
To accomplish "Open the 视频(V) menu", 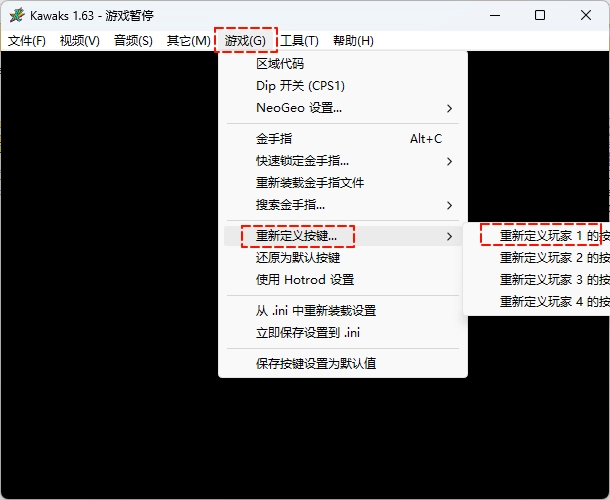I will click(x=80, y=40).
